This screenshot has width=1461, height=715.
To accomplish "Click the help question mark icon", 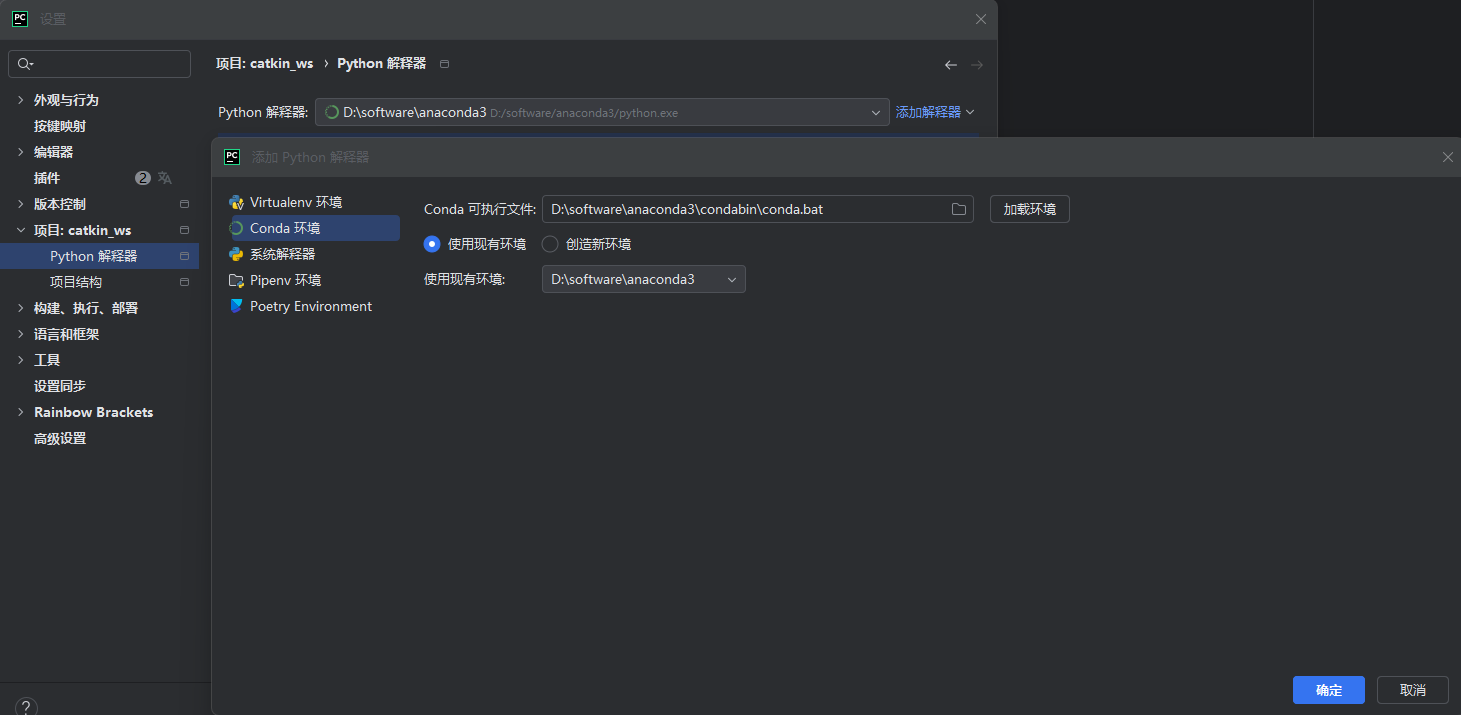I will tap(26, 706).
